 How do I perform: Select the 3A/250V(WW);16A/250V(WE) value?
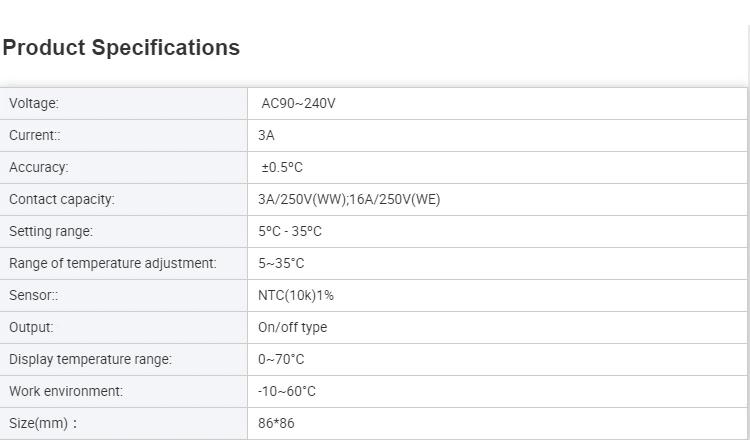click(349, 199)
